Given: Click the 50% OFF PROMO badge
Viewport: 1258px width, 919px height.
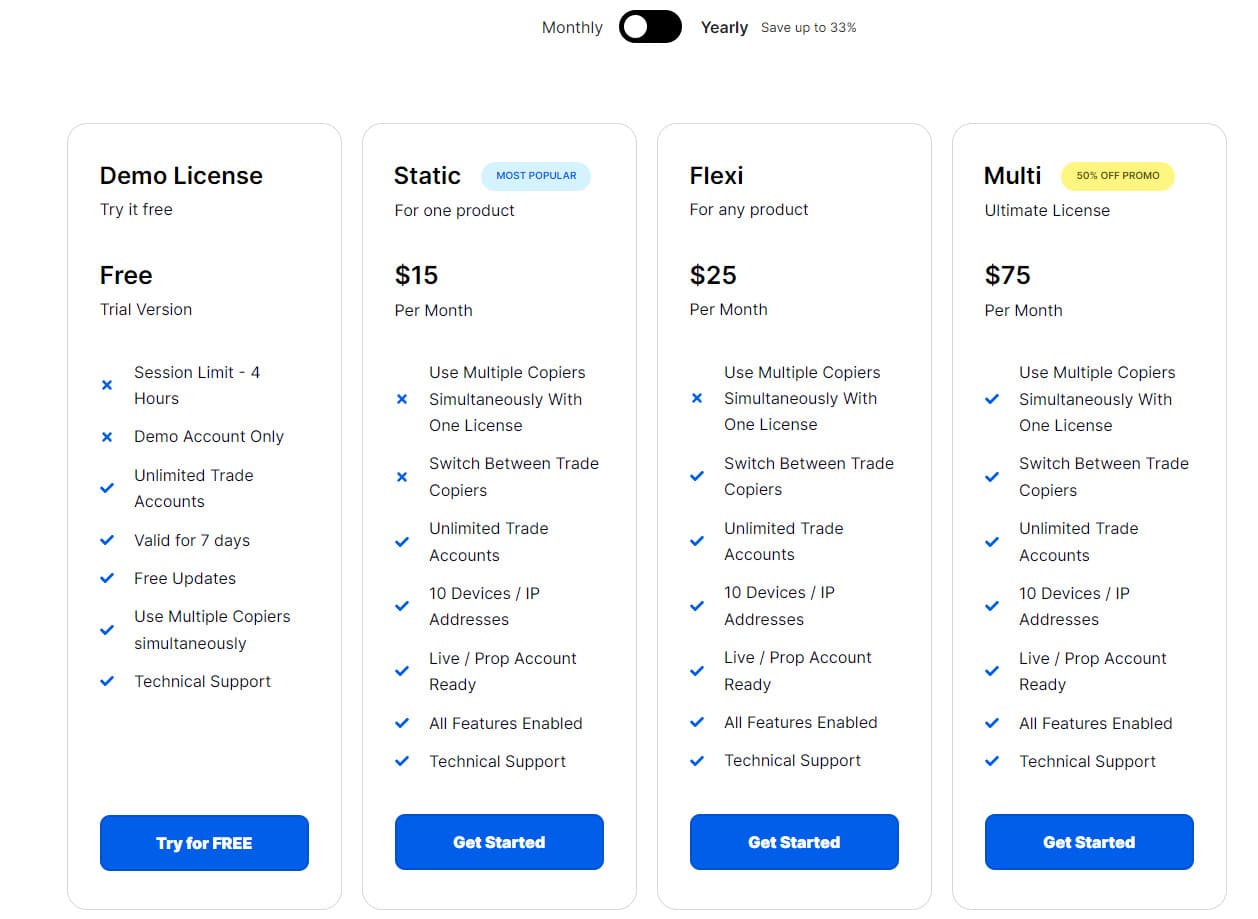Looking at the screenshot, I should 1118,176.
